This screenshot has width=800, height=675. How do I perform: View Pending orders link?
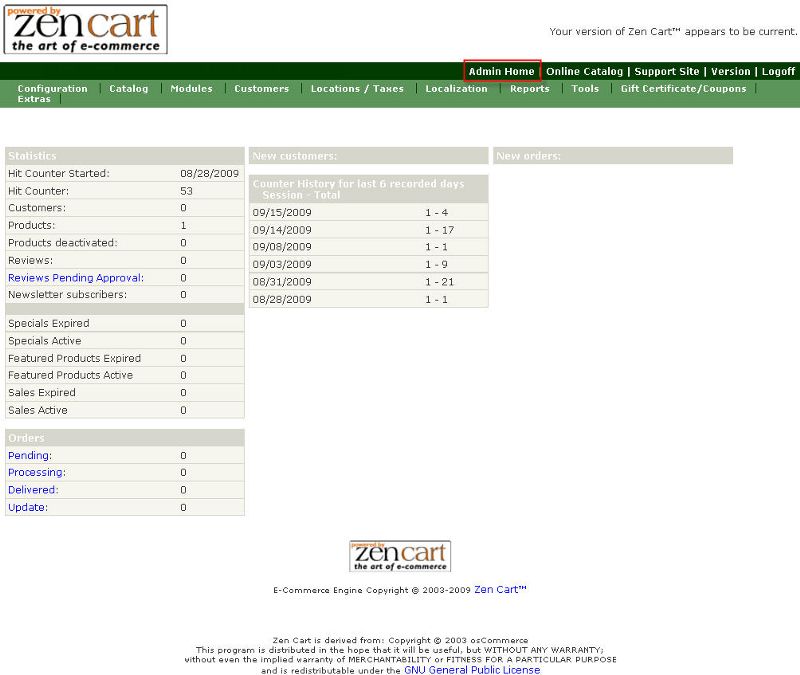point(29,456)
